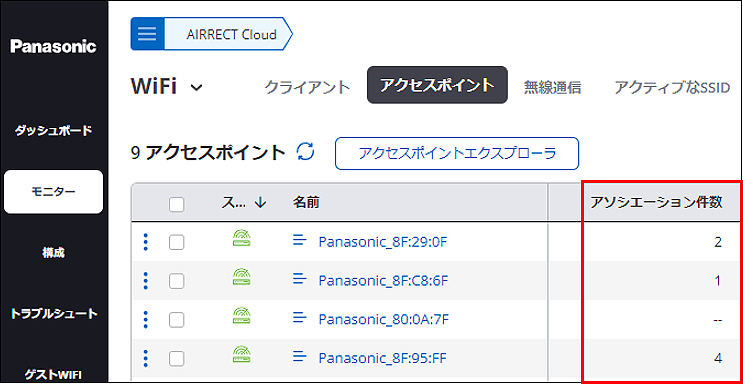Open Panasonic_8F:29:0F access point link

[x=383, y=243]
